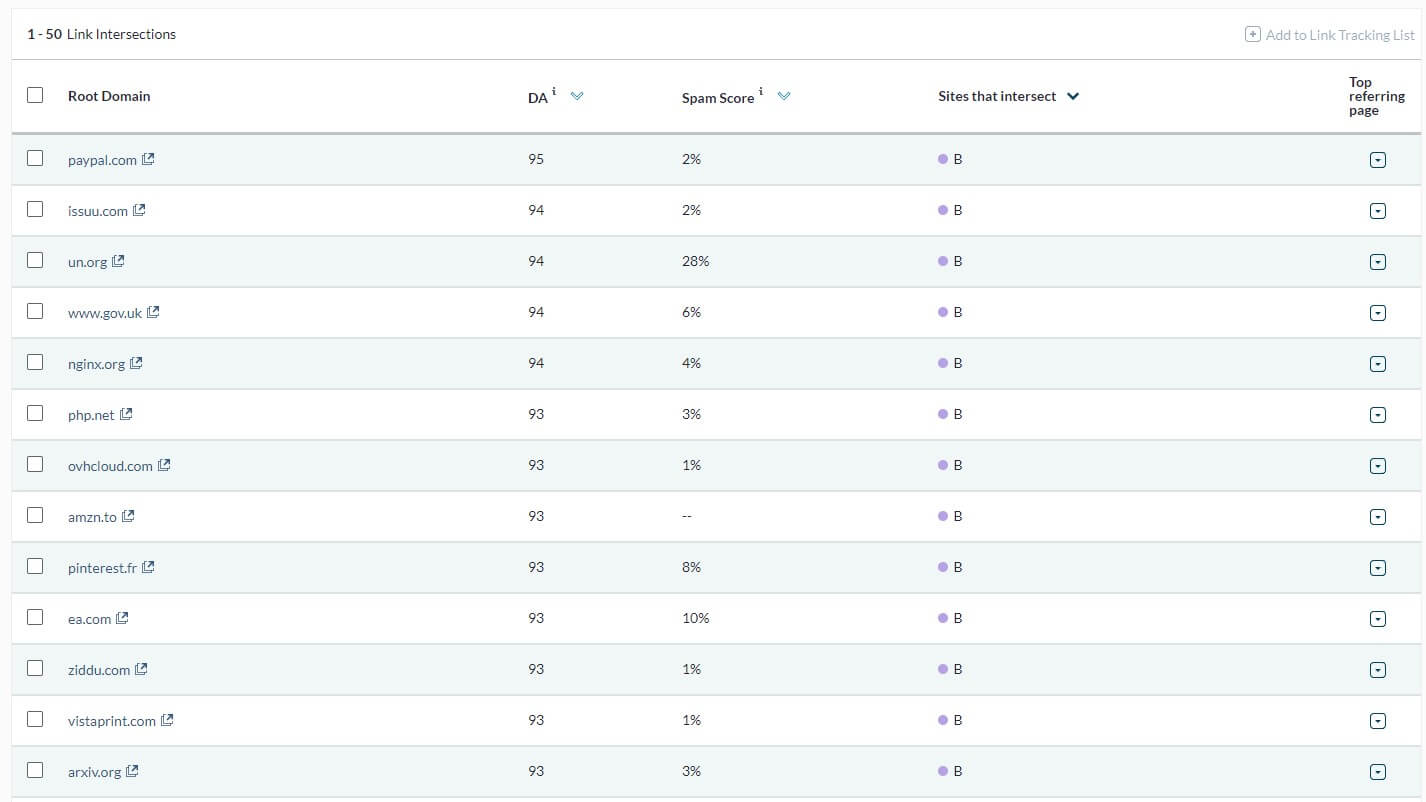
Task: Open the un.org domain link
Action: pos(88,261)
